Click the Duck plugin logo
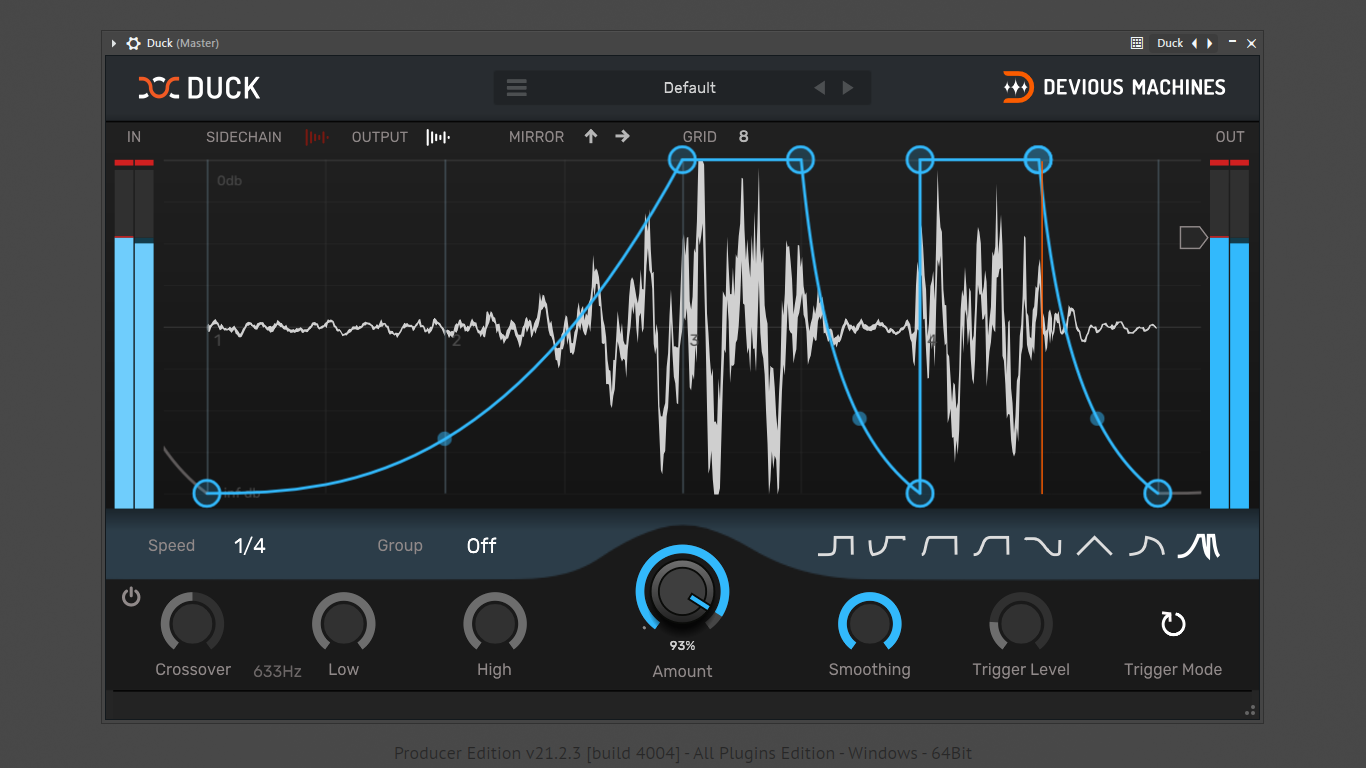 pos(199,88)
